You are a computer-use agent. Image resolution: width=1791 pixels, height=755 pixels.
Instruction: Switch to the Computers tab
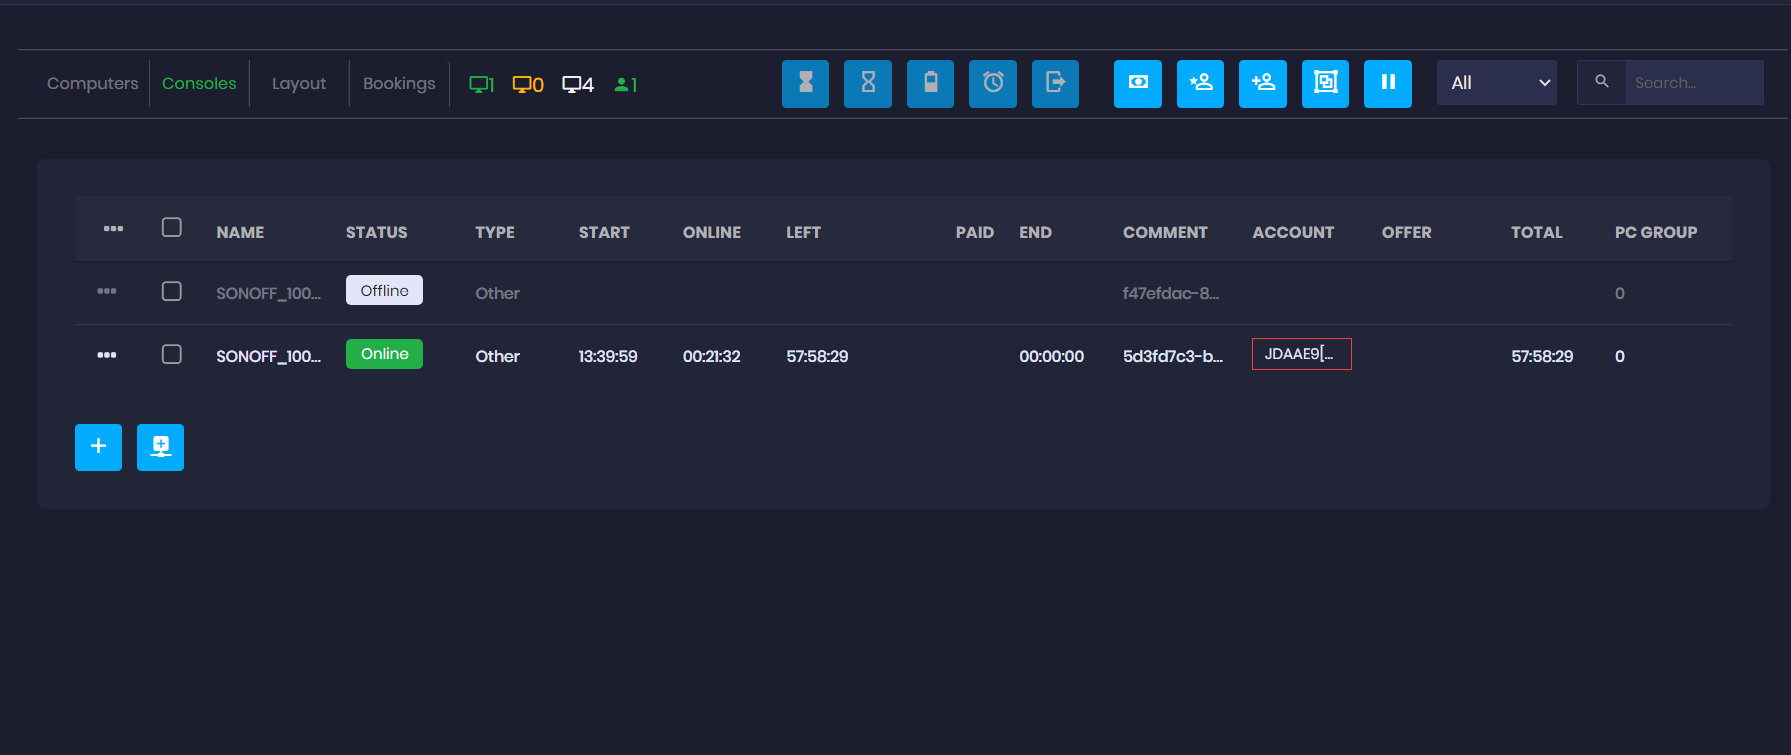(x=92, y=83)
